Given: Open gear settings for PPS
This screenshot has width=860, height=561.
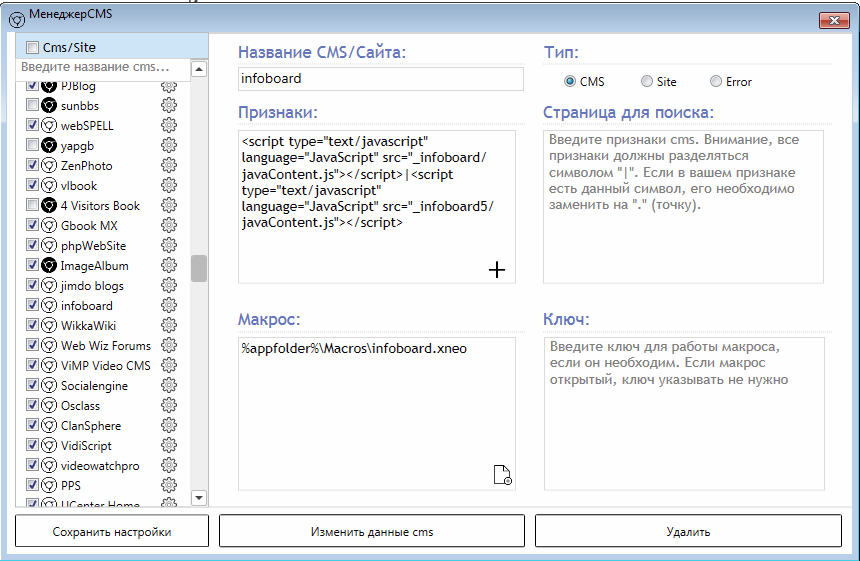Looking at the screenshot, I should click(169, 485).
